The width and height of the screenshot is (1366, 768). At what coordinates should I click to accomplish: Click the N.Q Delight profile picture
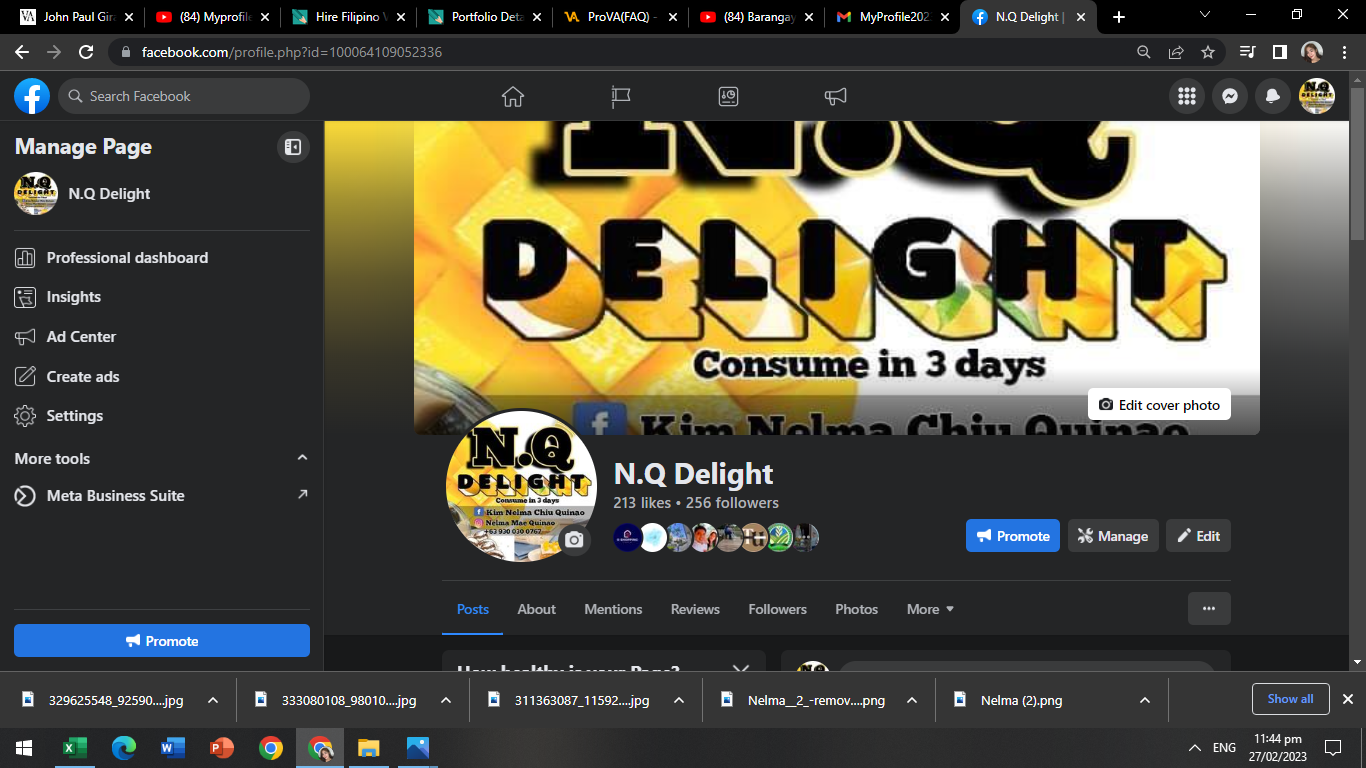pyautogui.click(x=521, y=486)
